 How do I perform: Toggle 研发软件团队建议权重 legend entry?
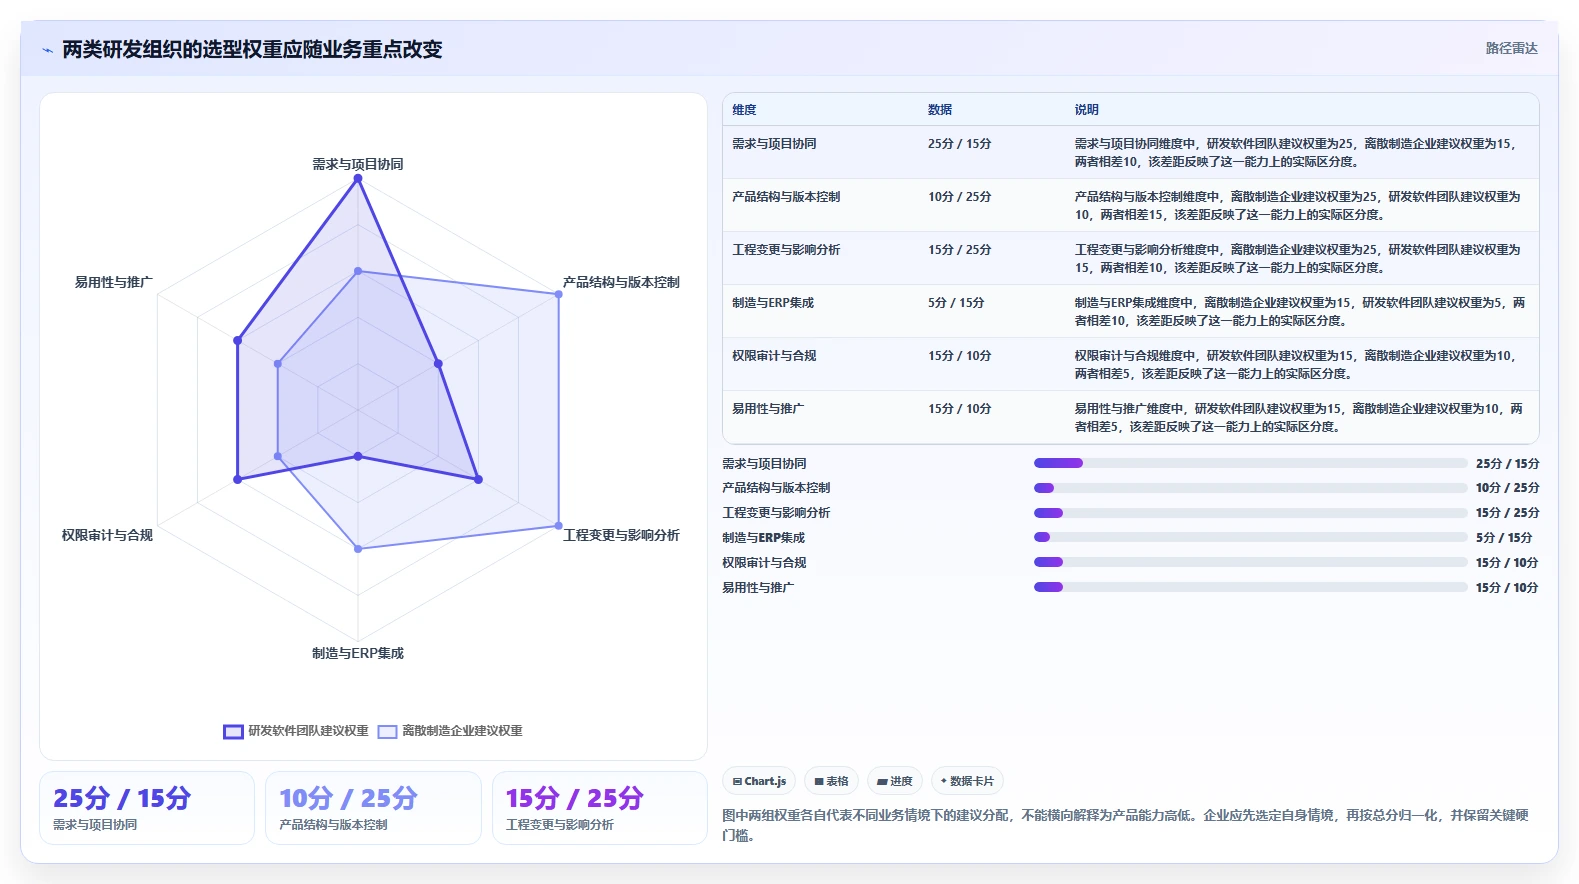(296, 731)
